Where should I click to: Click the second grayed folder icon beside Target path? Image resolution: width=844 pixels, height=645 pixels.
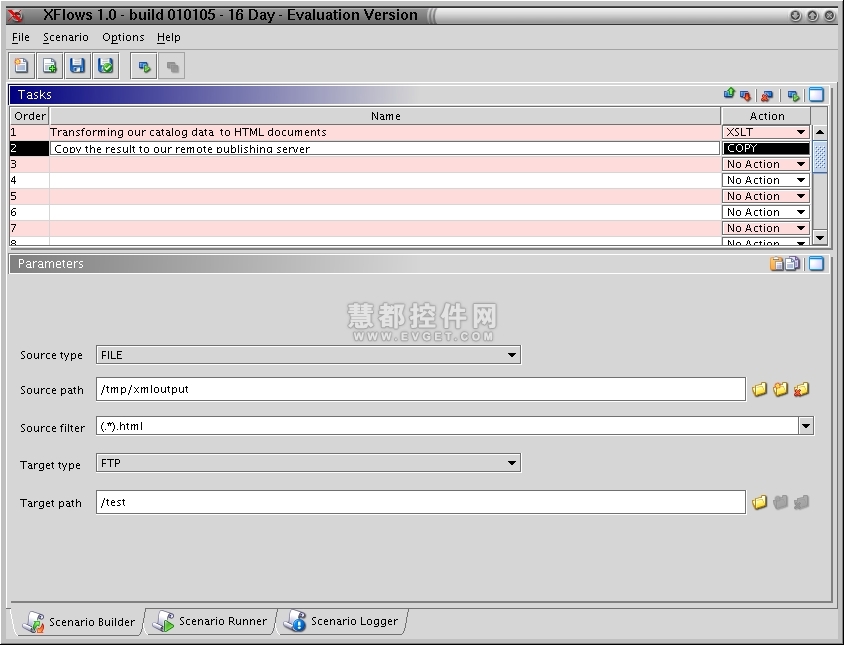[x=780, y=502]
